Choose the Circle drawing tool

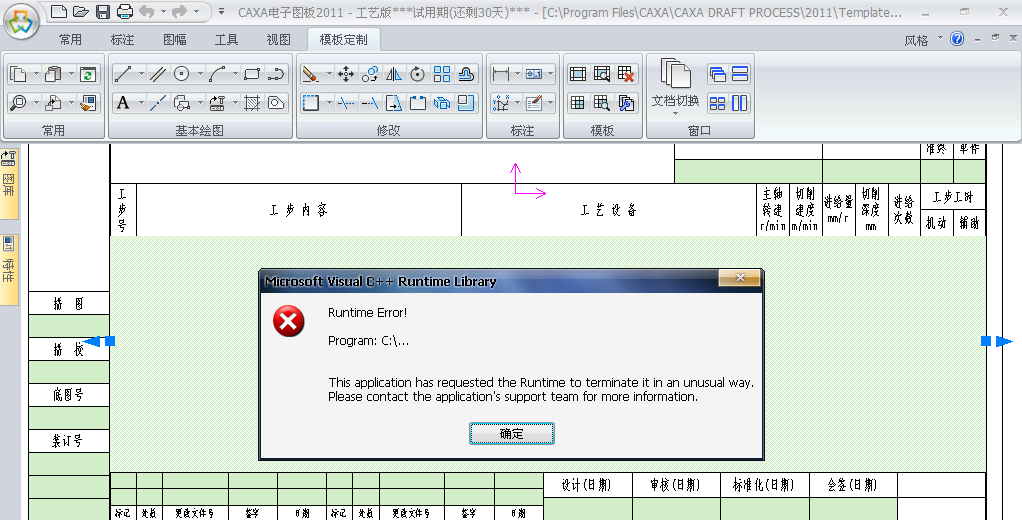[182, 74]
